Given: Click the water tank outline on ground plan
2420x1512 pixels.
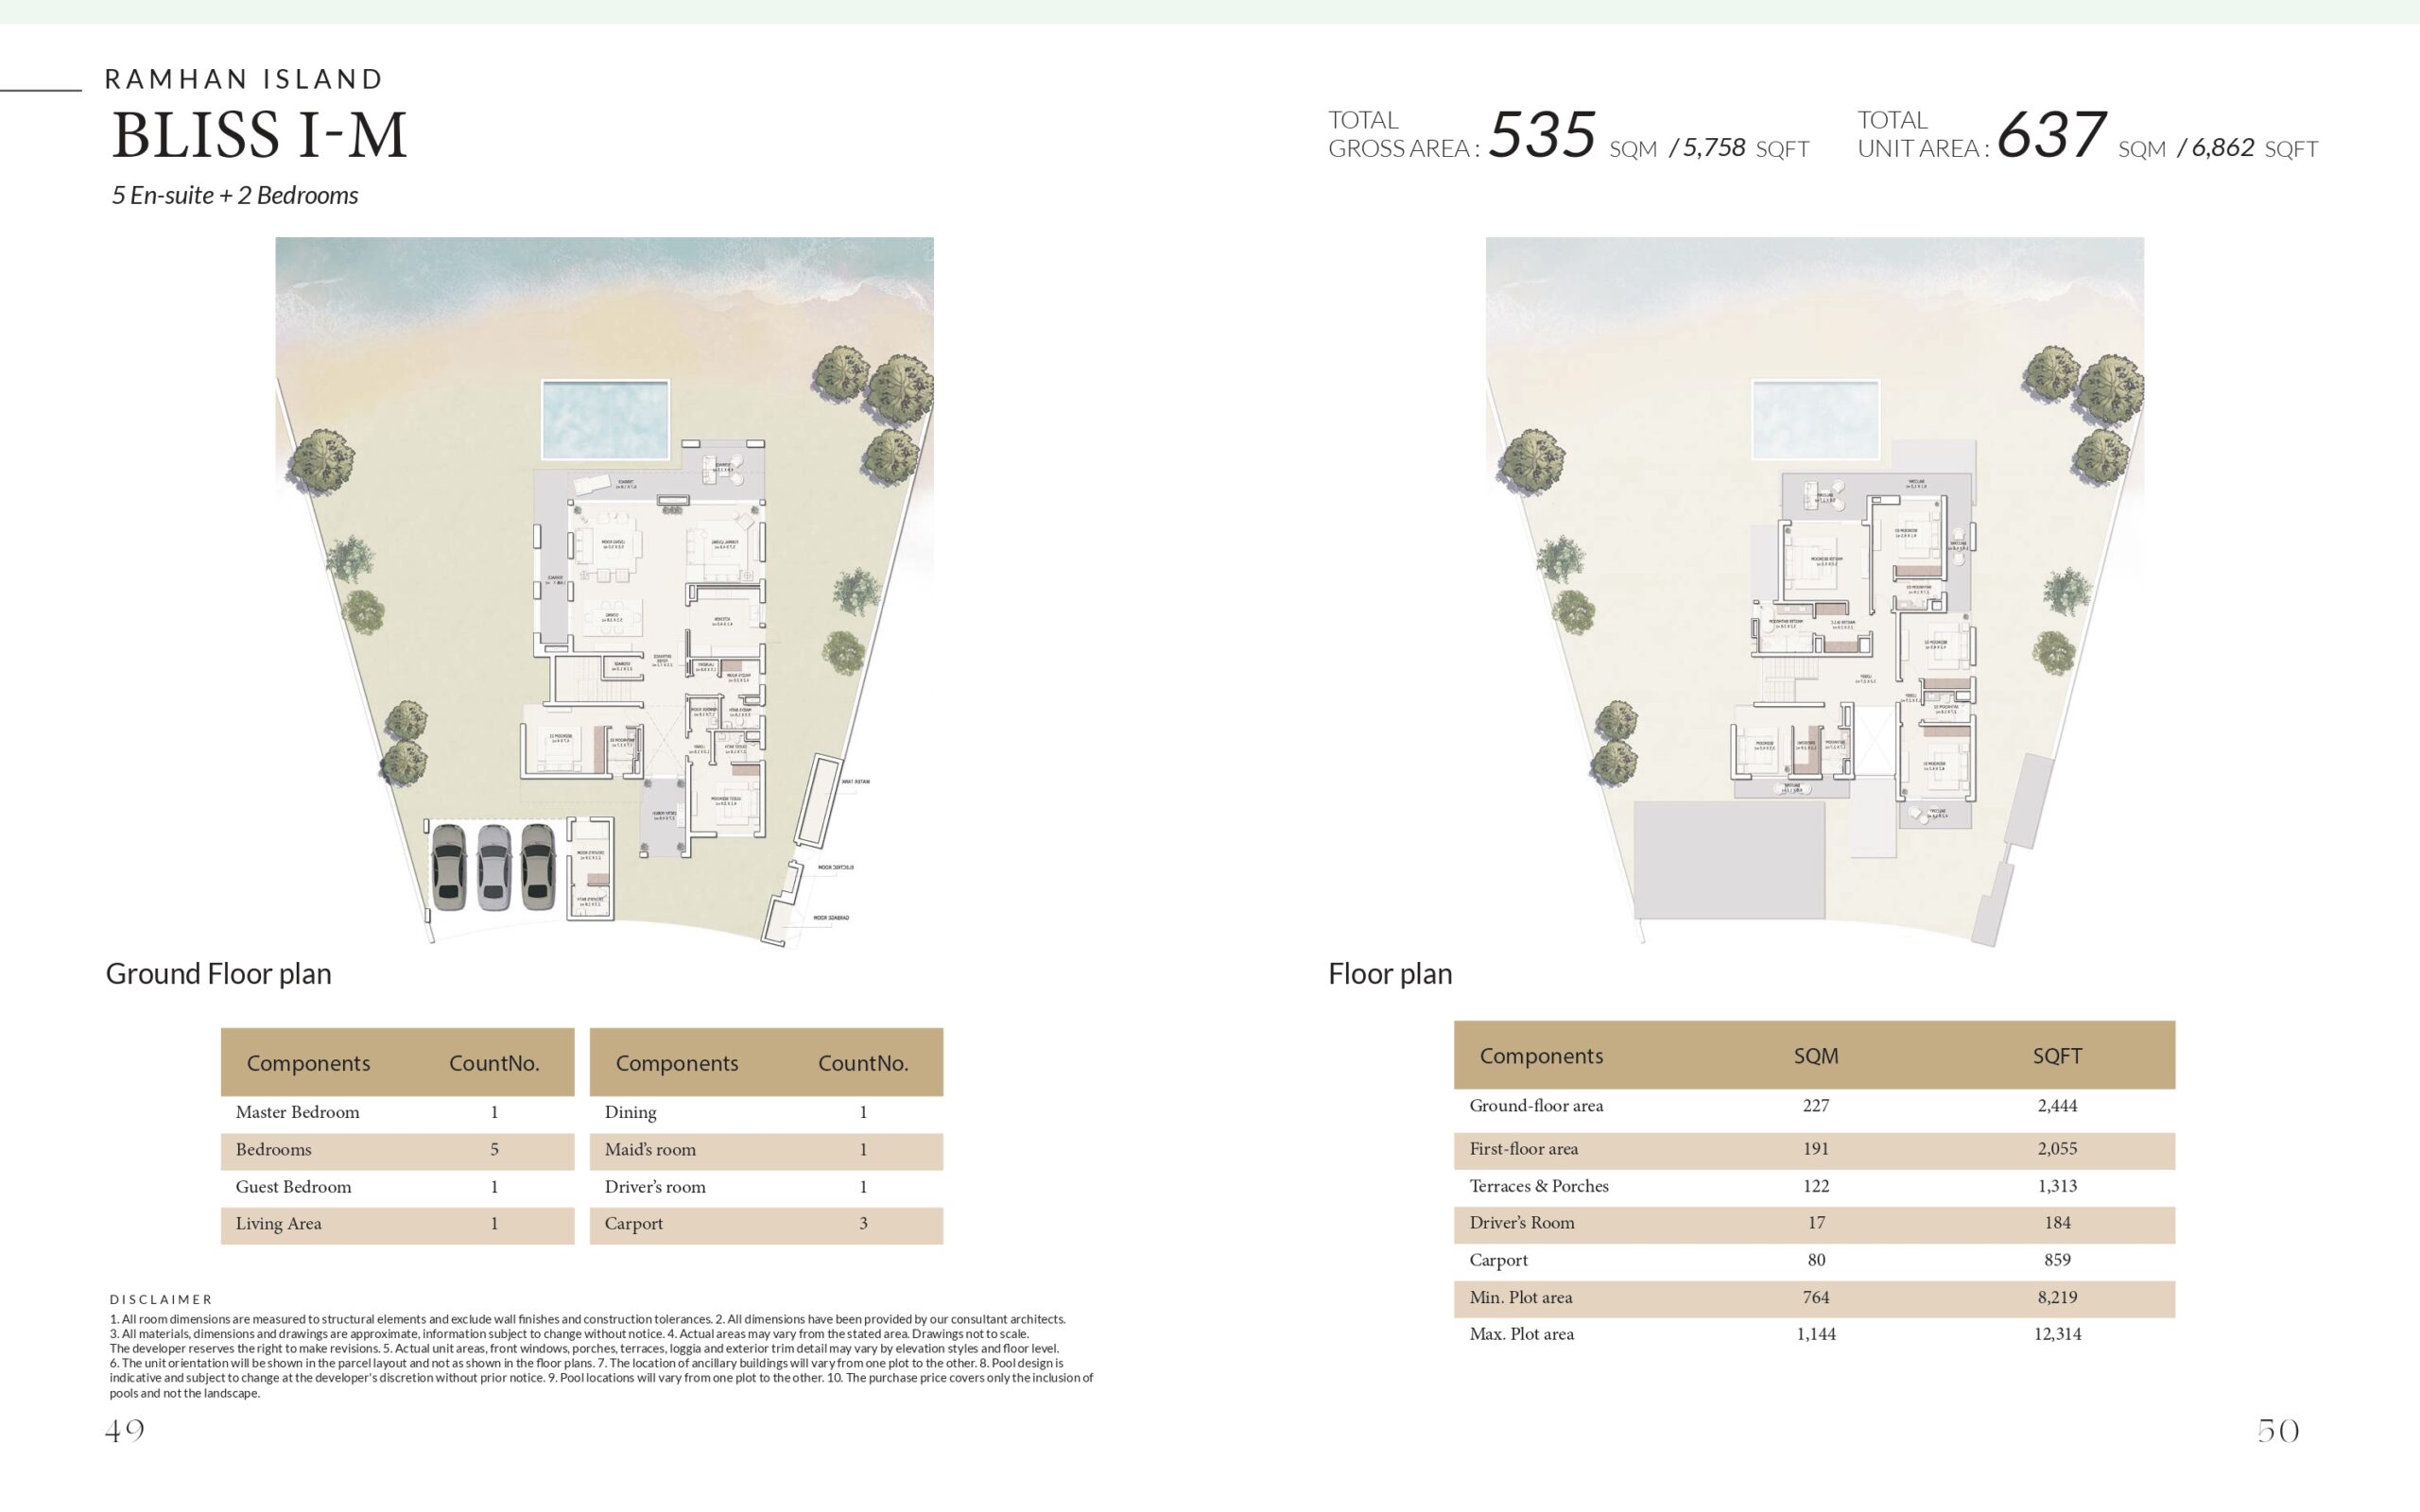Looking at the screenshot, I should tap(819, 802).
